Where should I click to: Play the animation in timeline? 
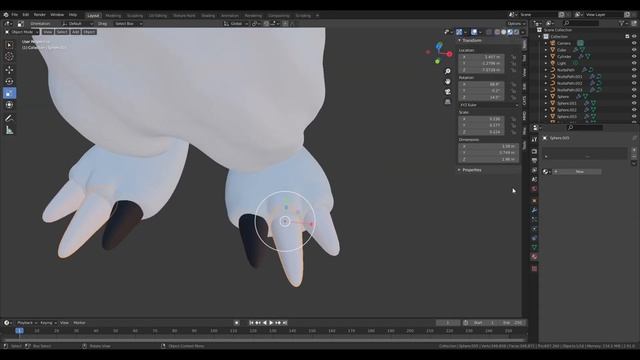coord(271,323)
